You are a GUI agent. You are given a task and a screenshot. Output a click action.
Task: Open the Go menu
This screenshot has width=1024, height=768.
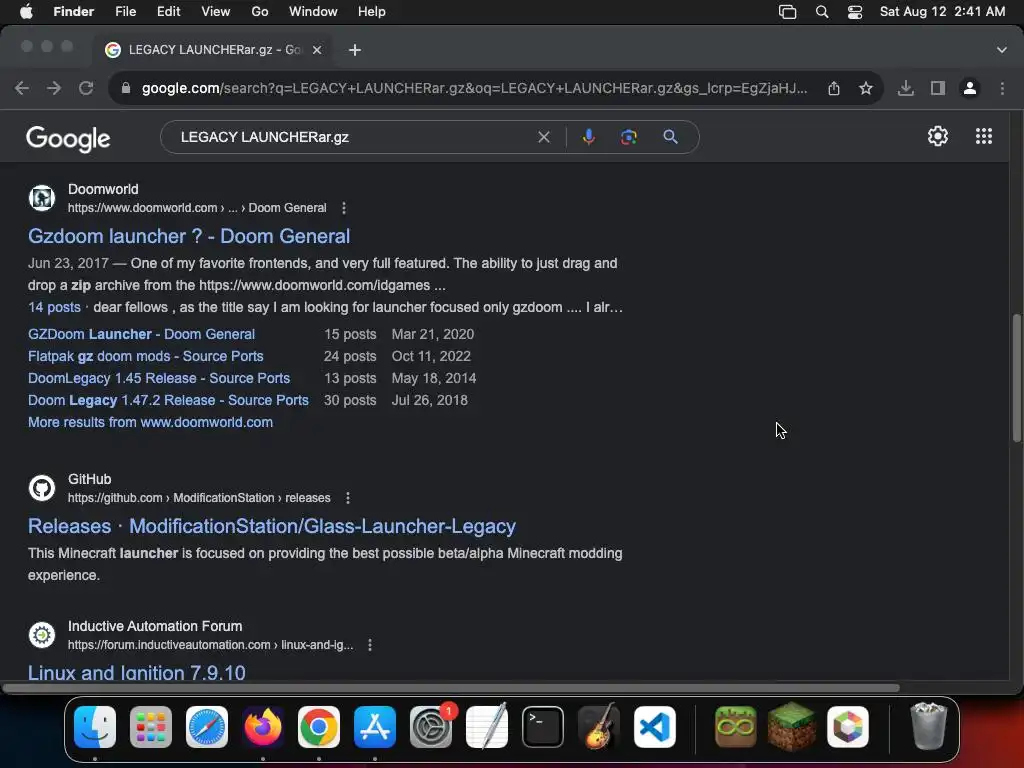[x=260, y=12]
